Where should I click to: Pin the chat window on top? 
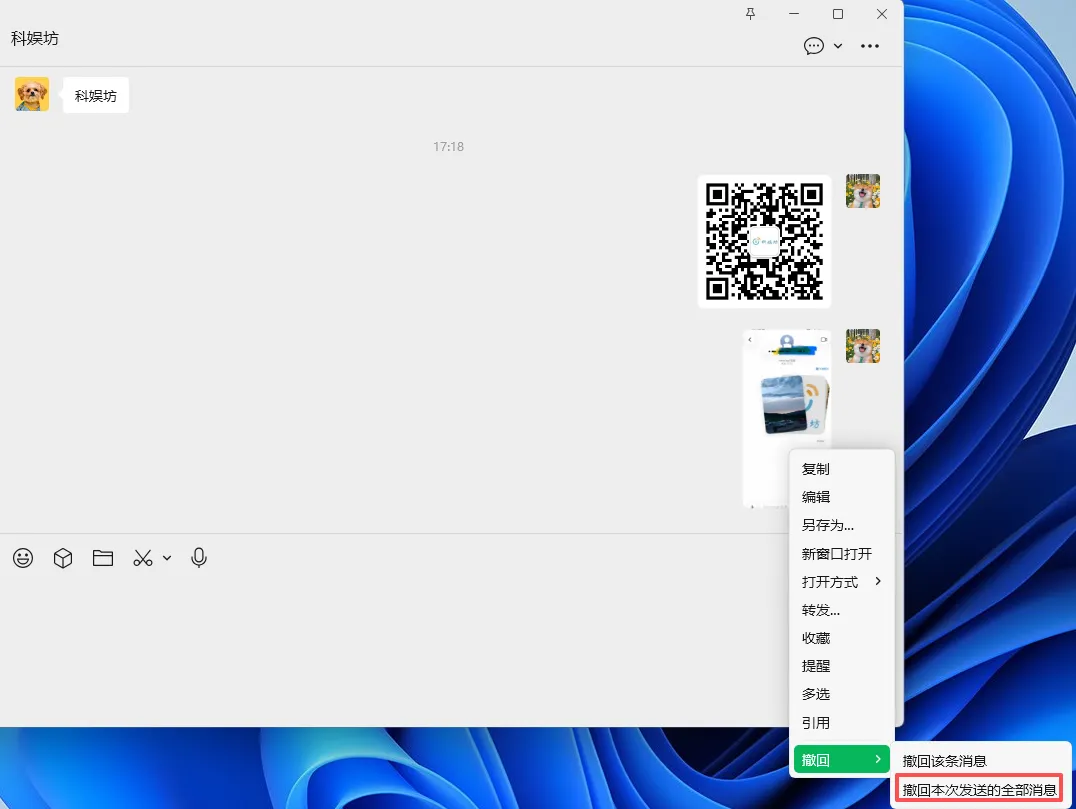[750, 14]
